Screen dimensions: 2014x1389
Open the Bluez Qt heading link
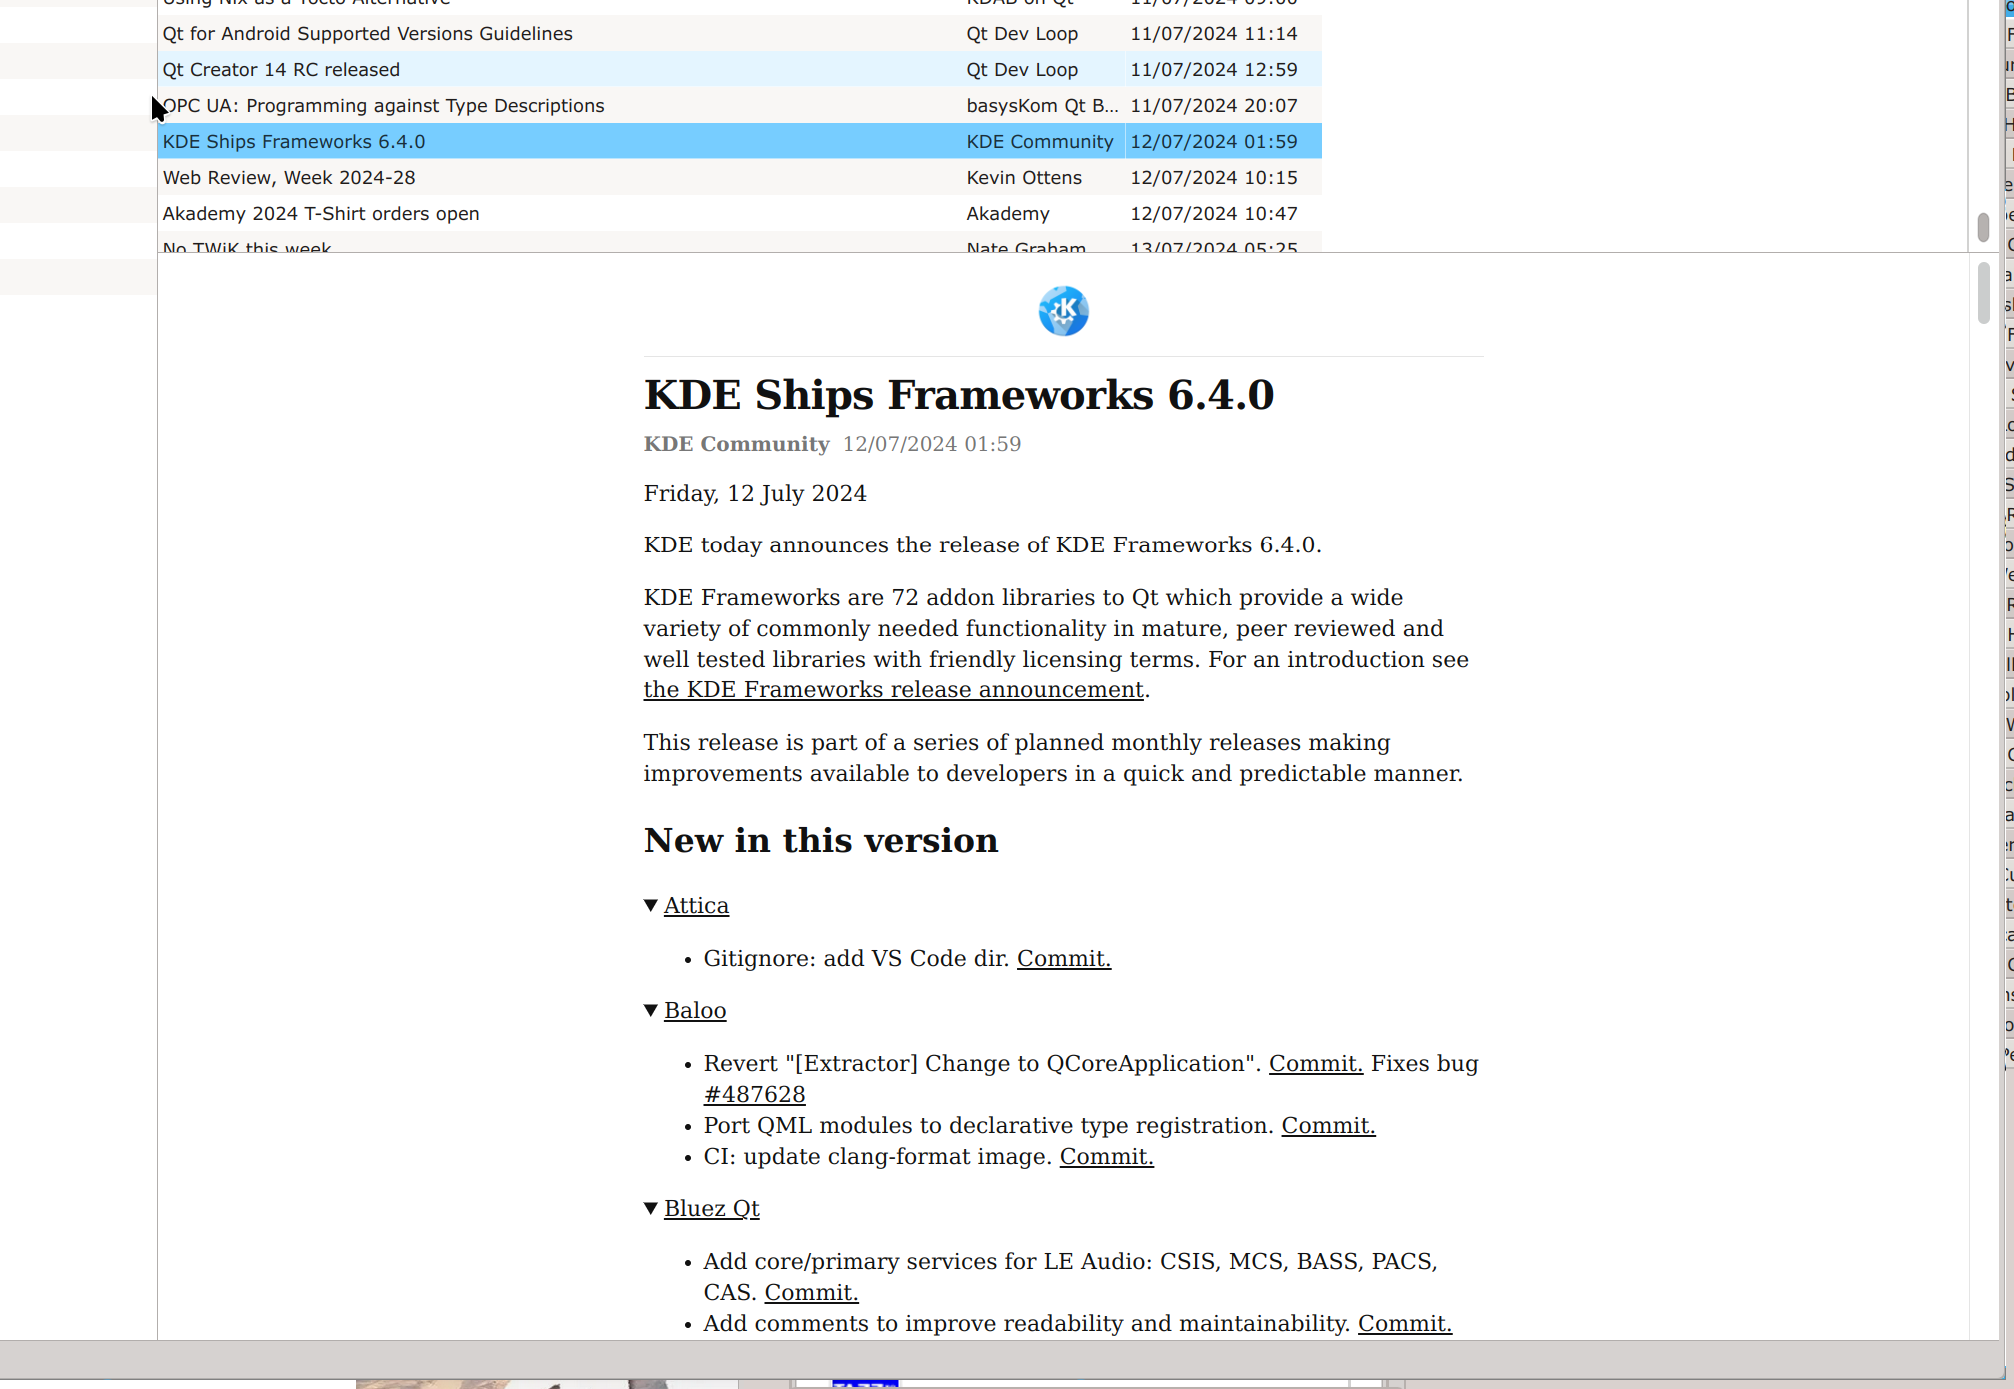[x=712, y=1209]
